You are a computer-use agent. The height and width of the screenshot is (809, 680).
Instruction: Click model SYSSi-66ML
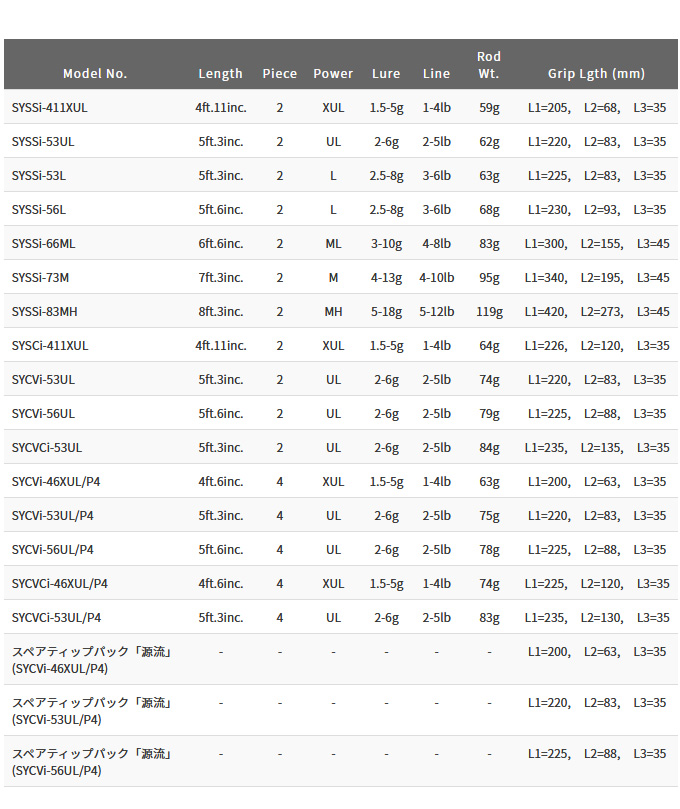click(x=43, y=244)
